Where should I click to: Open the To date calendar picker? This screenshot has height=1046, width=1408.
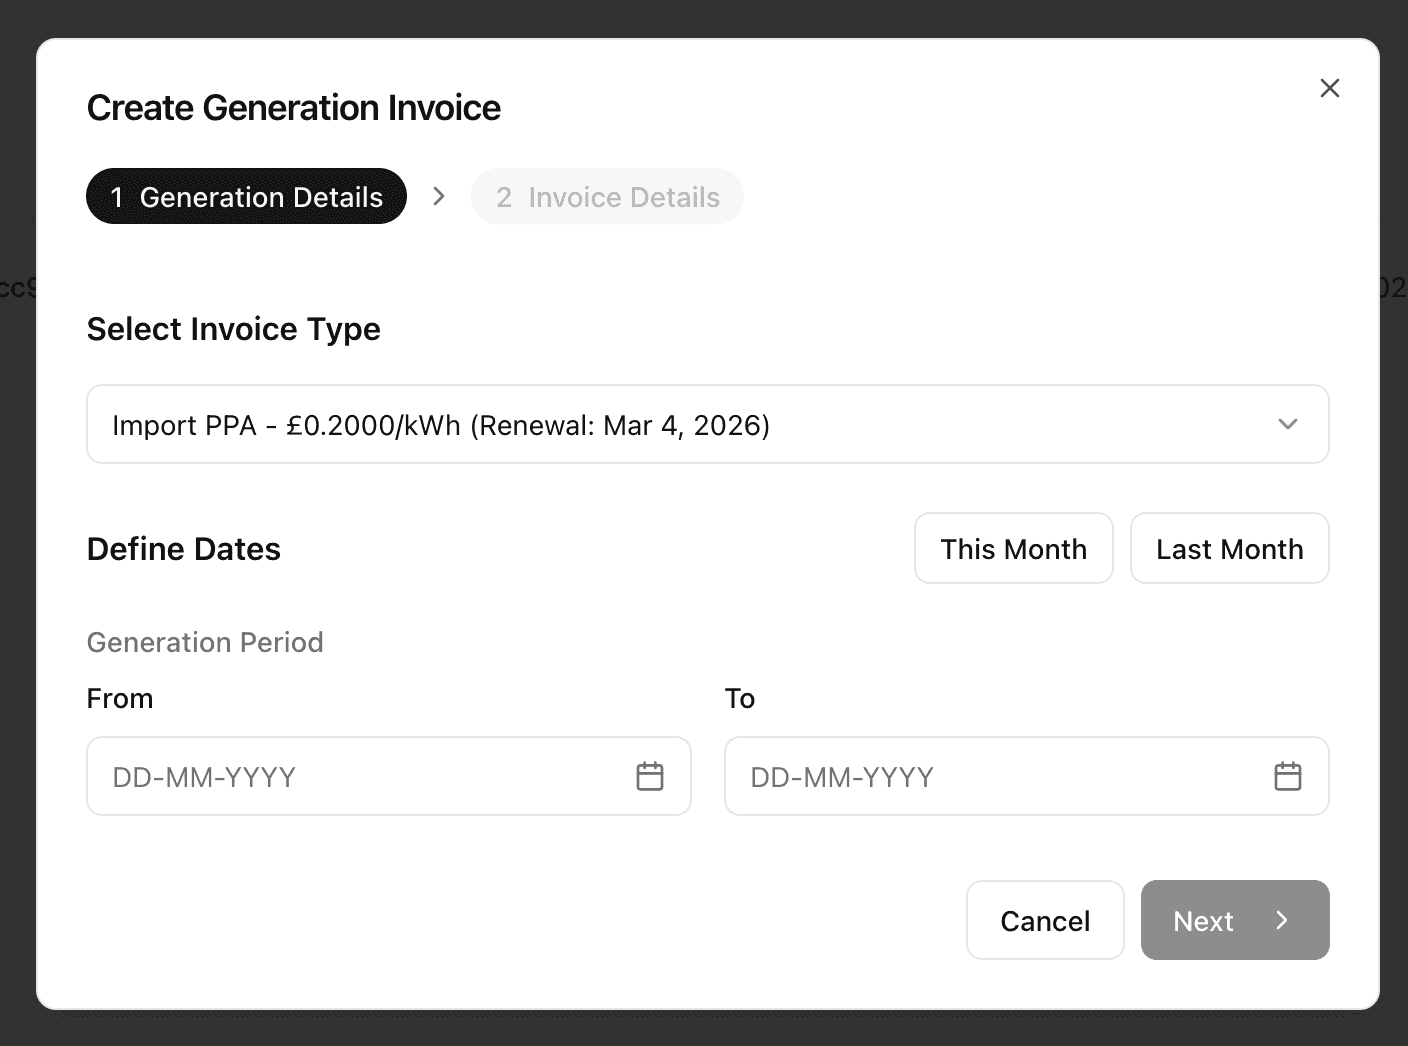click(x=1287, y=776)
